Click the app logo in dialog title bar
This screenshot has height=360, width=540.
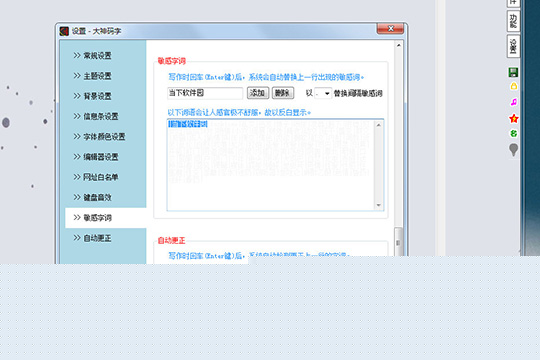click(x=64, y=31)
